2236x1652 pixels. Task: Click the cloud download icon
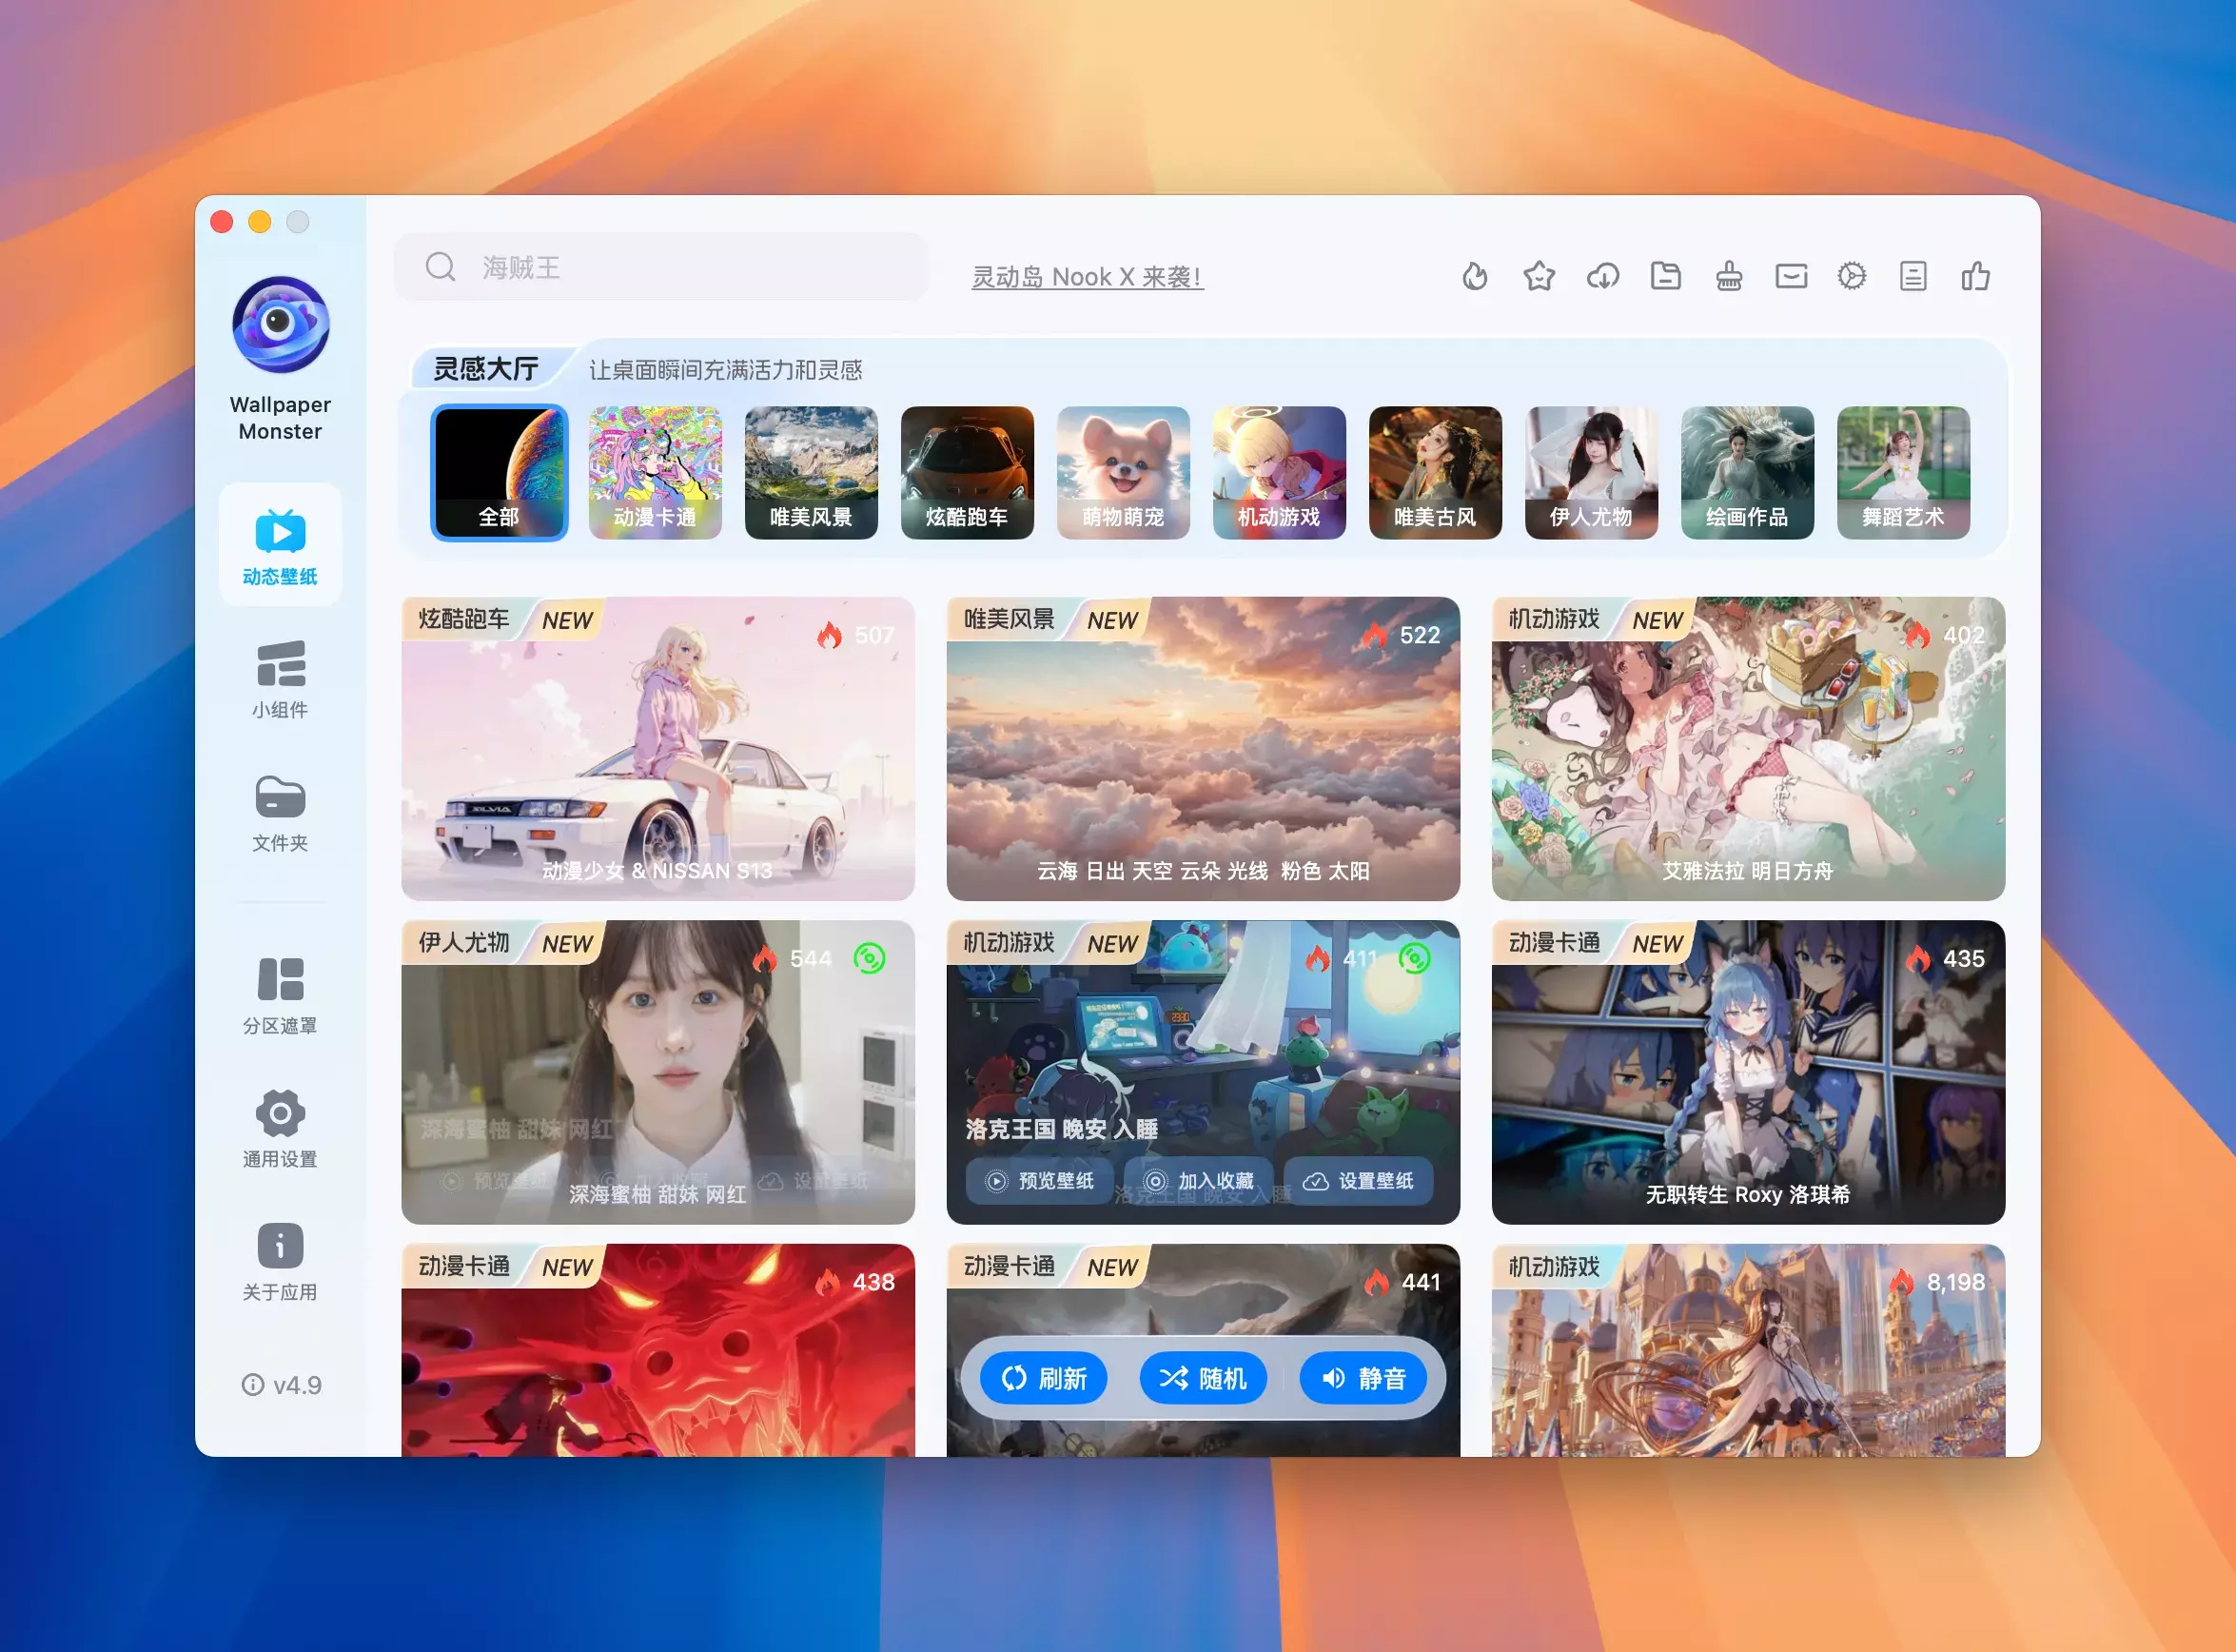coord(1602,276)
